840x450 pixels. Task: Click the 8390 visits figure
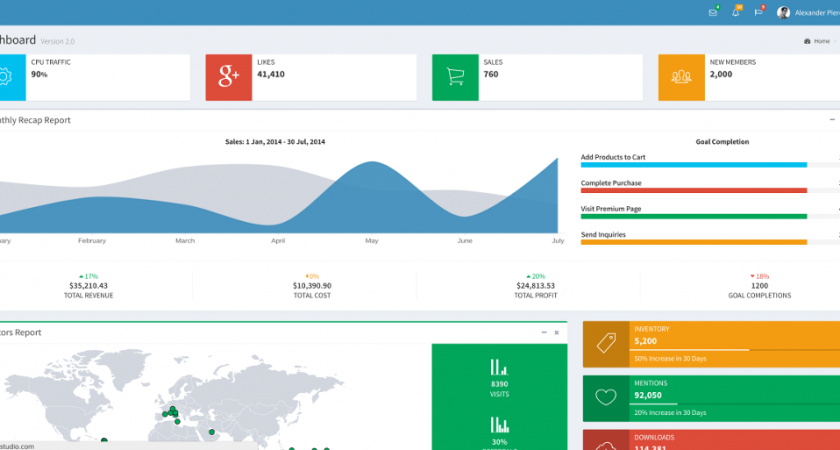[499, 384]
